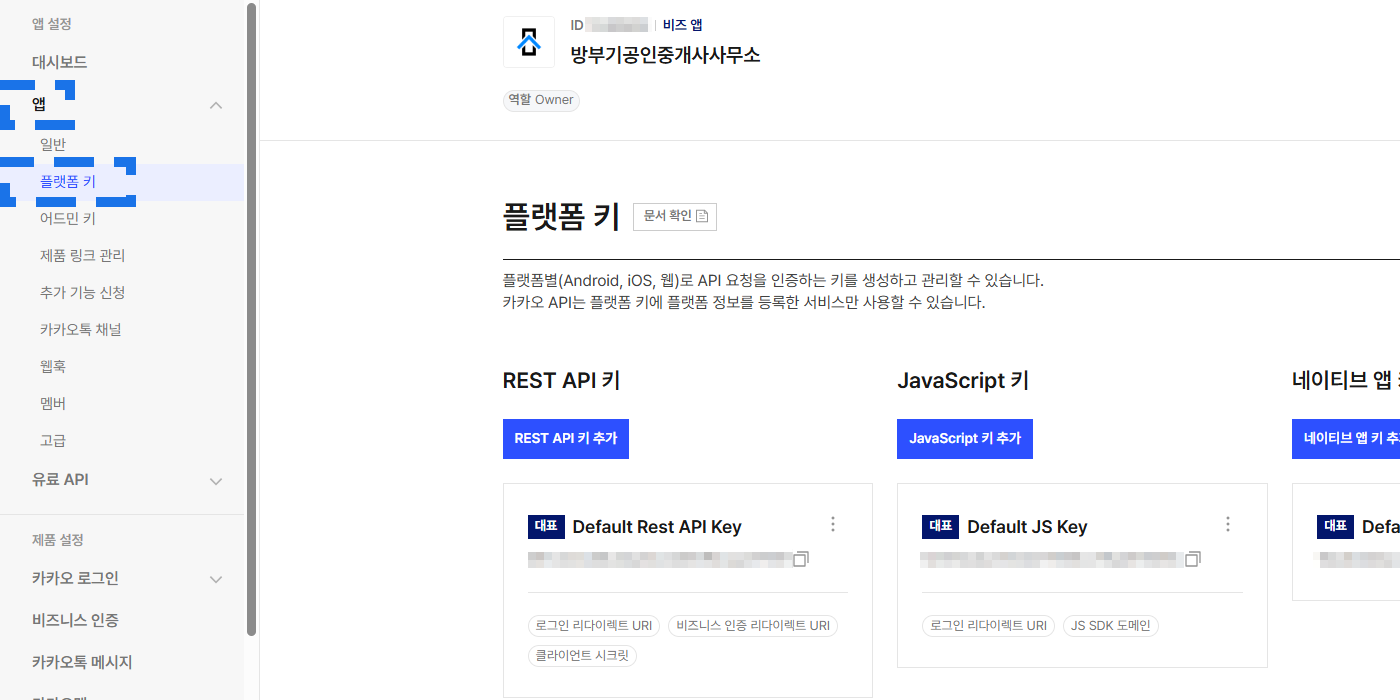Click the 클라이언트 시크릿 tag

click(x=582, y=656)
